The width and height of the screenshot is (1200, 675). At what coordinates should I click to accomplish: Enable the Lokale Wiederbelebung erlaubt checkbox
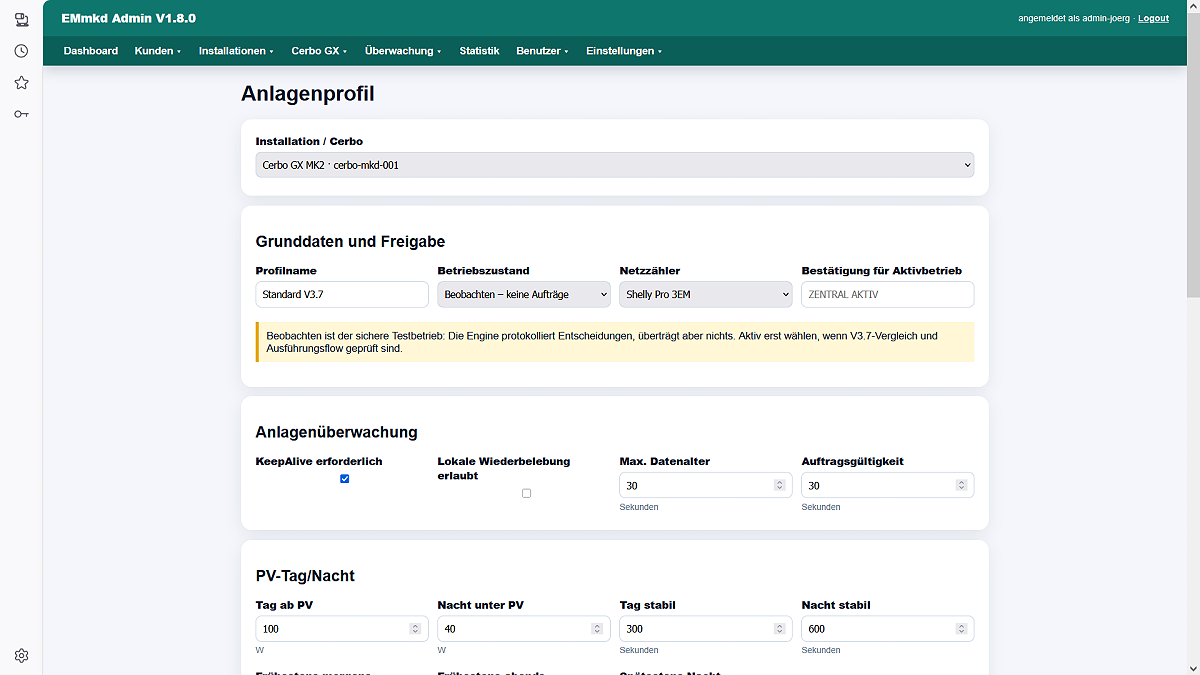pyautogui.click(x=526, y=493)
